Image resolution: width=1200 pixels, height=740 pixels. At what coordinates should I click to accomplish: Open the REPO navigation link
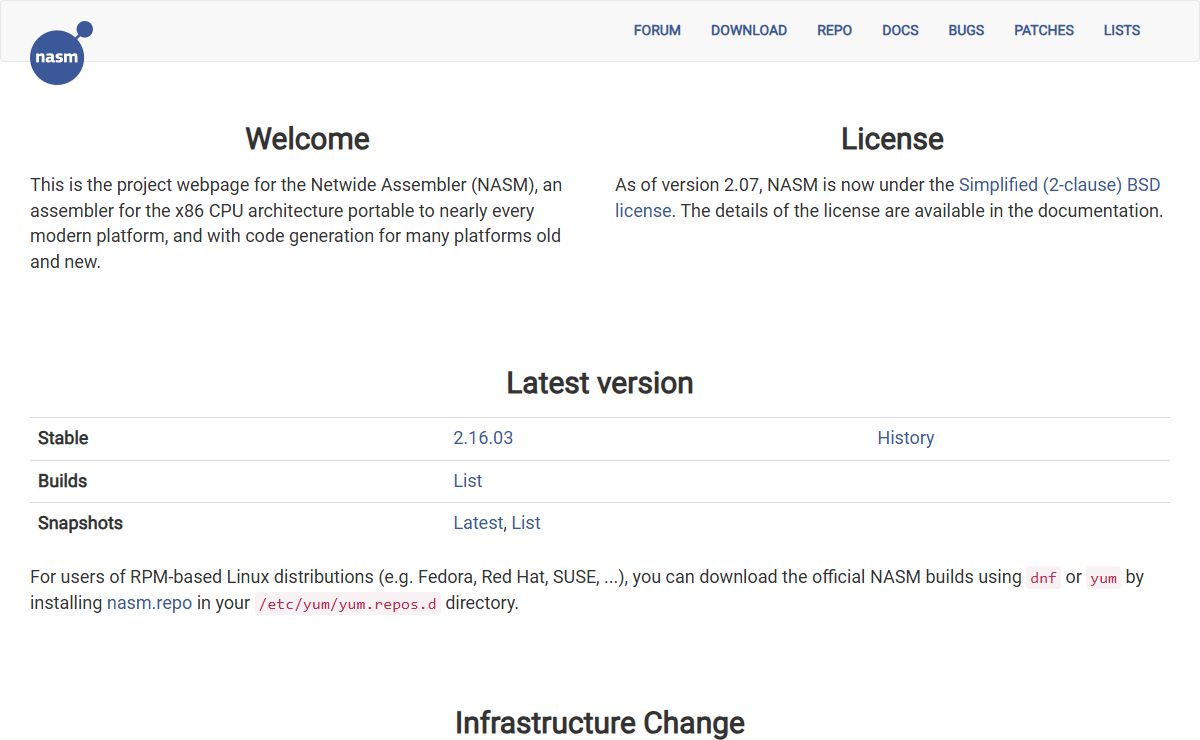click(834, 30)
